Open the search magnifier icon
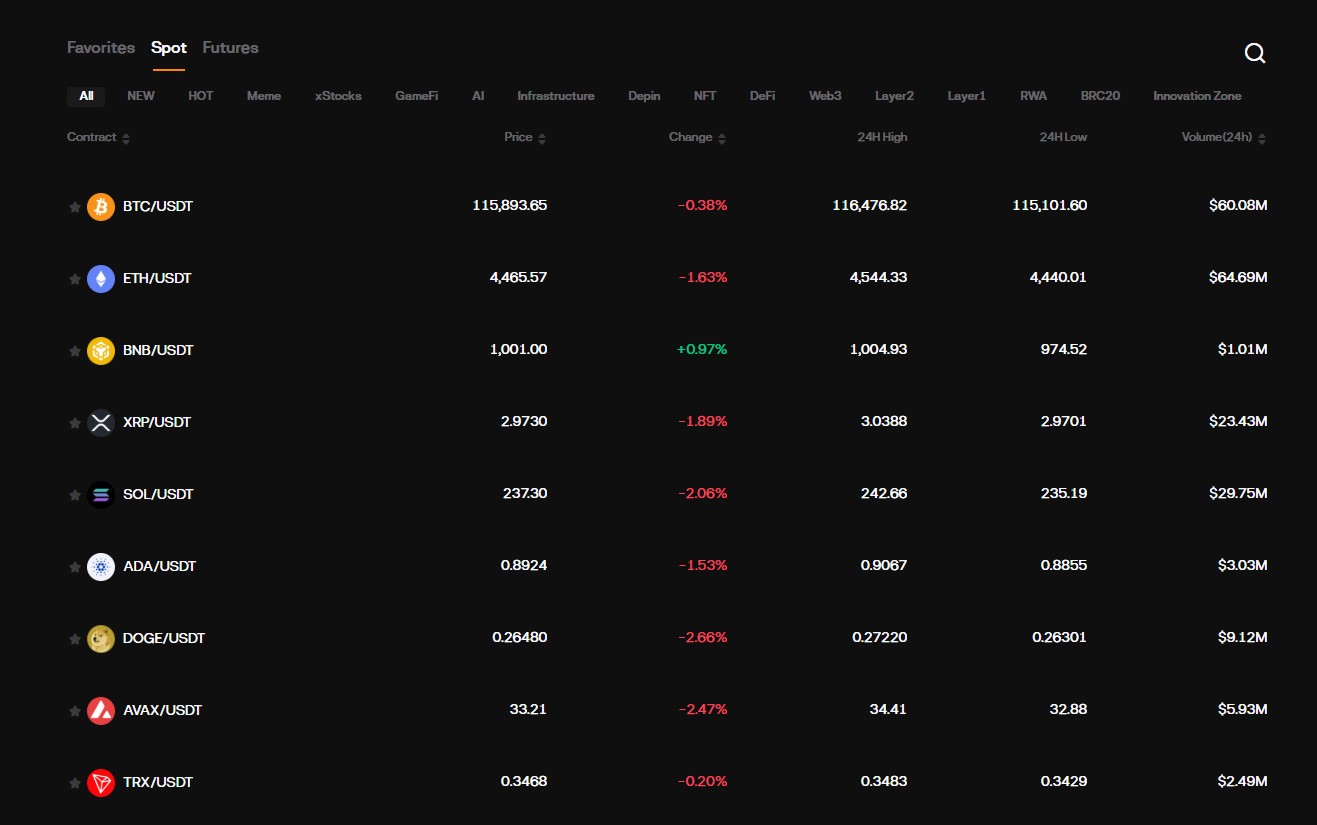Screen dimensions: 1317x825 tap(1254, 52)
